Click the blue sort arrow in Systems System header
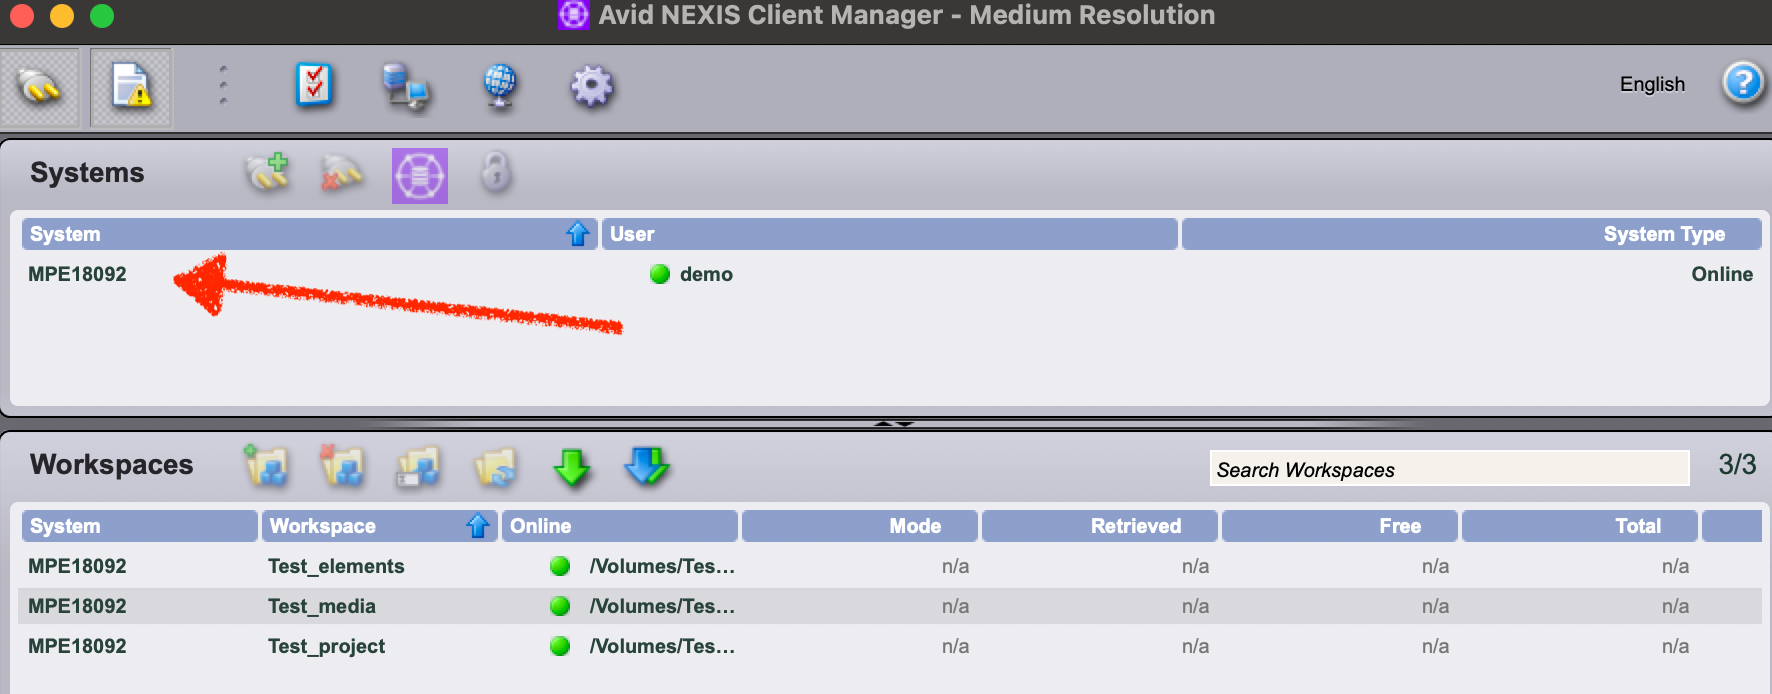 pos(578,234)
